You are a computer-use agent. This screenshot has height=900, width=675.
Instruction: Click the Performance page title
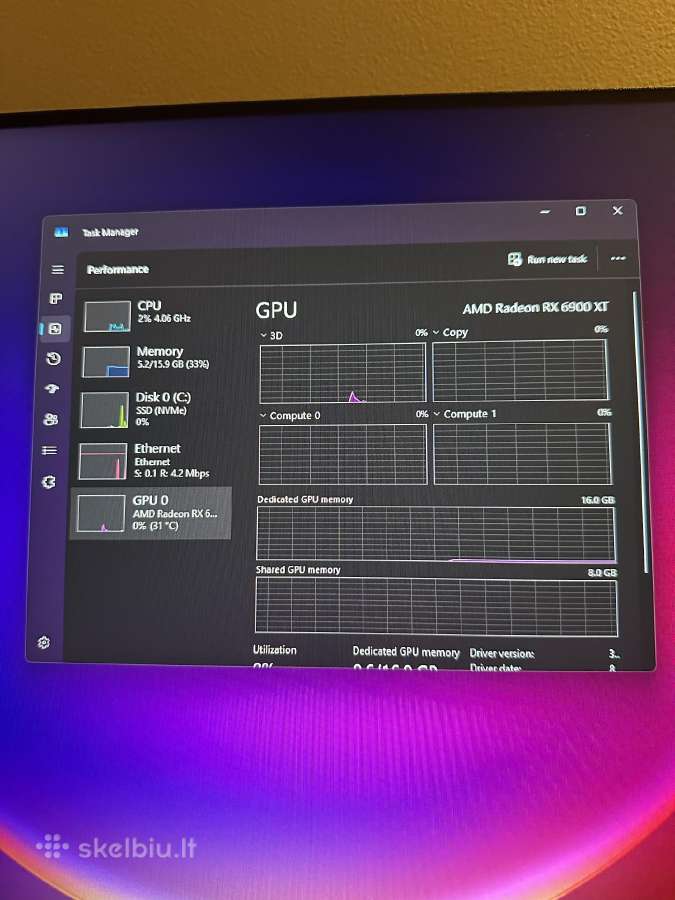point(118,269)
